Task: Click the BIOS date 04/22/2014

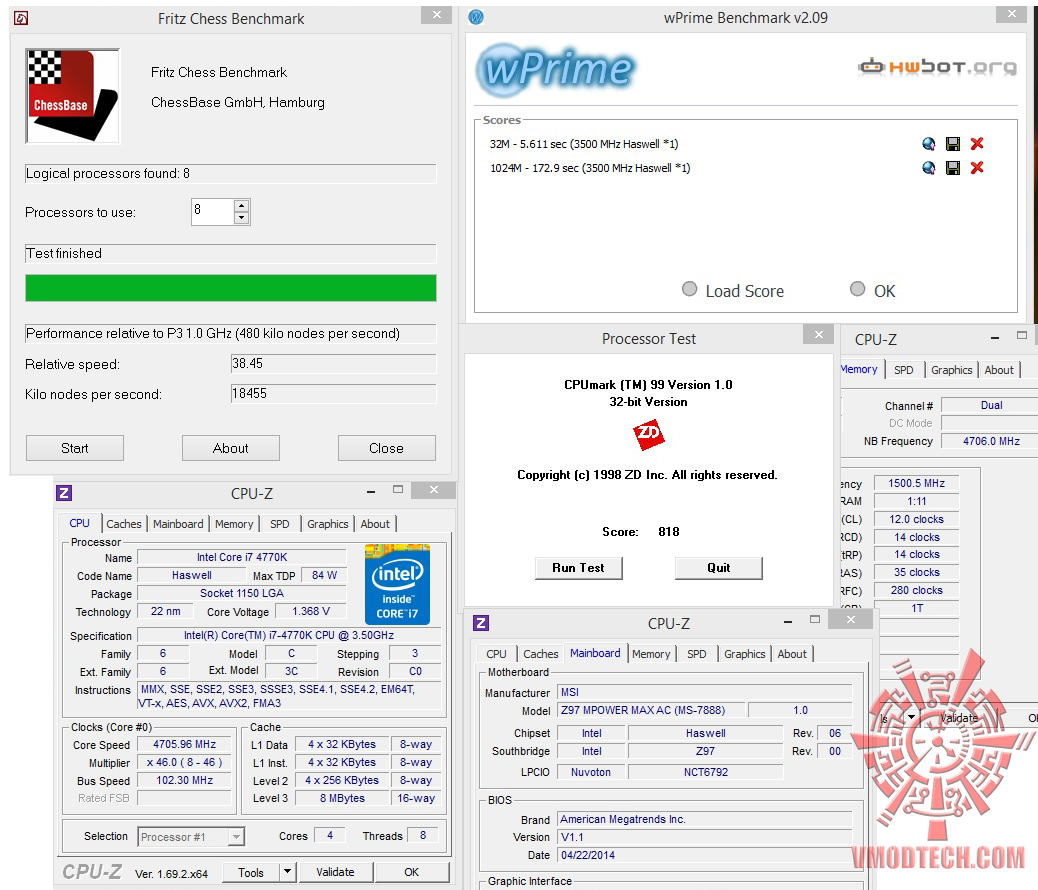Action: coord(704,855)
